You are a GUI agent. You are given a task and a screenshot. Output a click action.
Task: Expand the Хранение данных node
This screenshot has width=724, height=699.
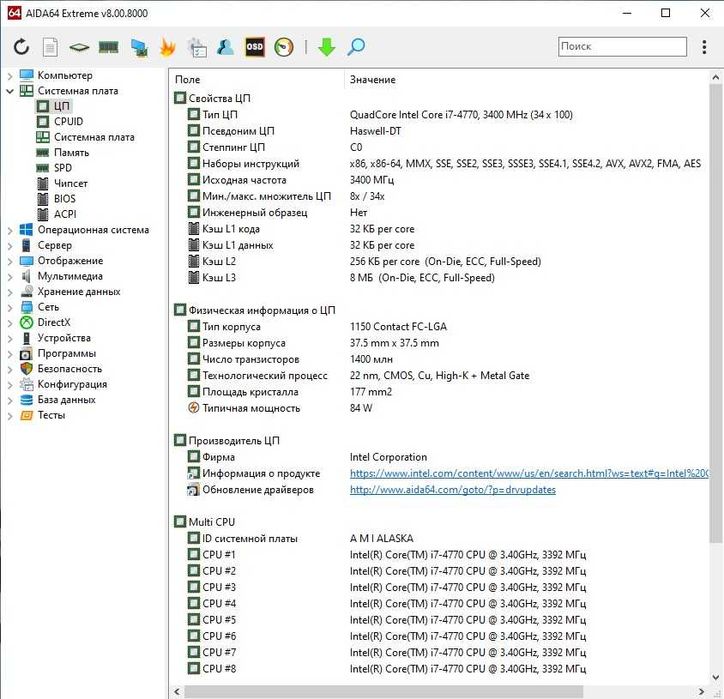coord(10,292)
